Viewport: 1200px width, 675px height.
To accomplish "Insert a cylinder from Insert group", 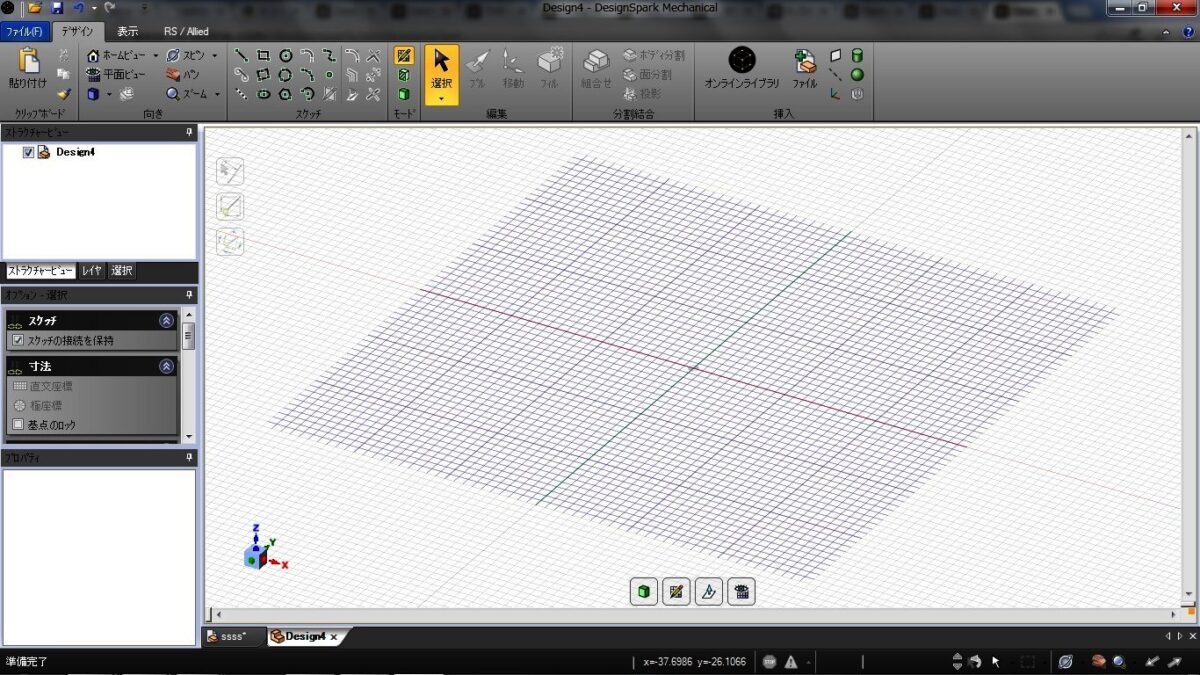I will tap(857, 56).
